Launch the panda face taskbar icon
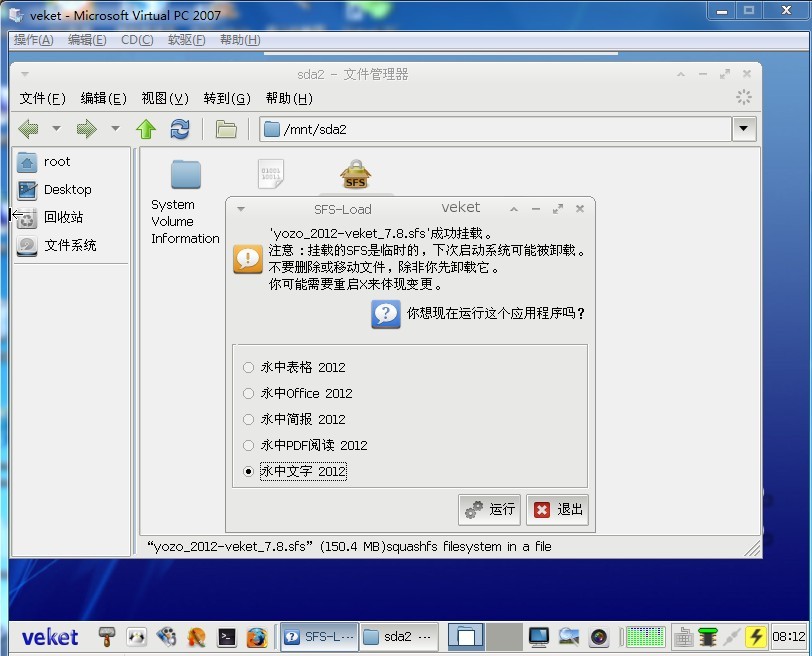812x656 pixels. coord(137,637)
